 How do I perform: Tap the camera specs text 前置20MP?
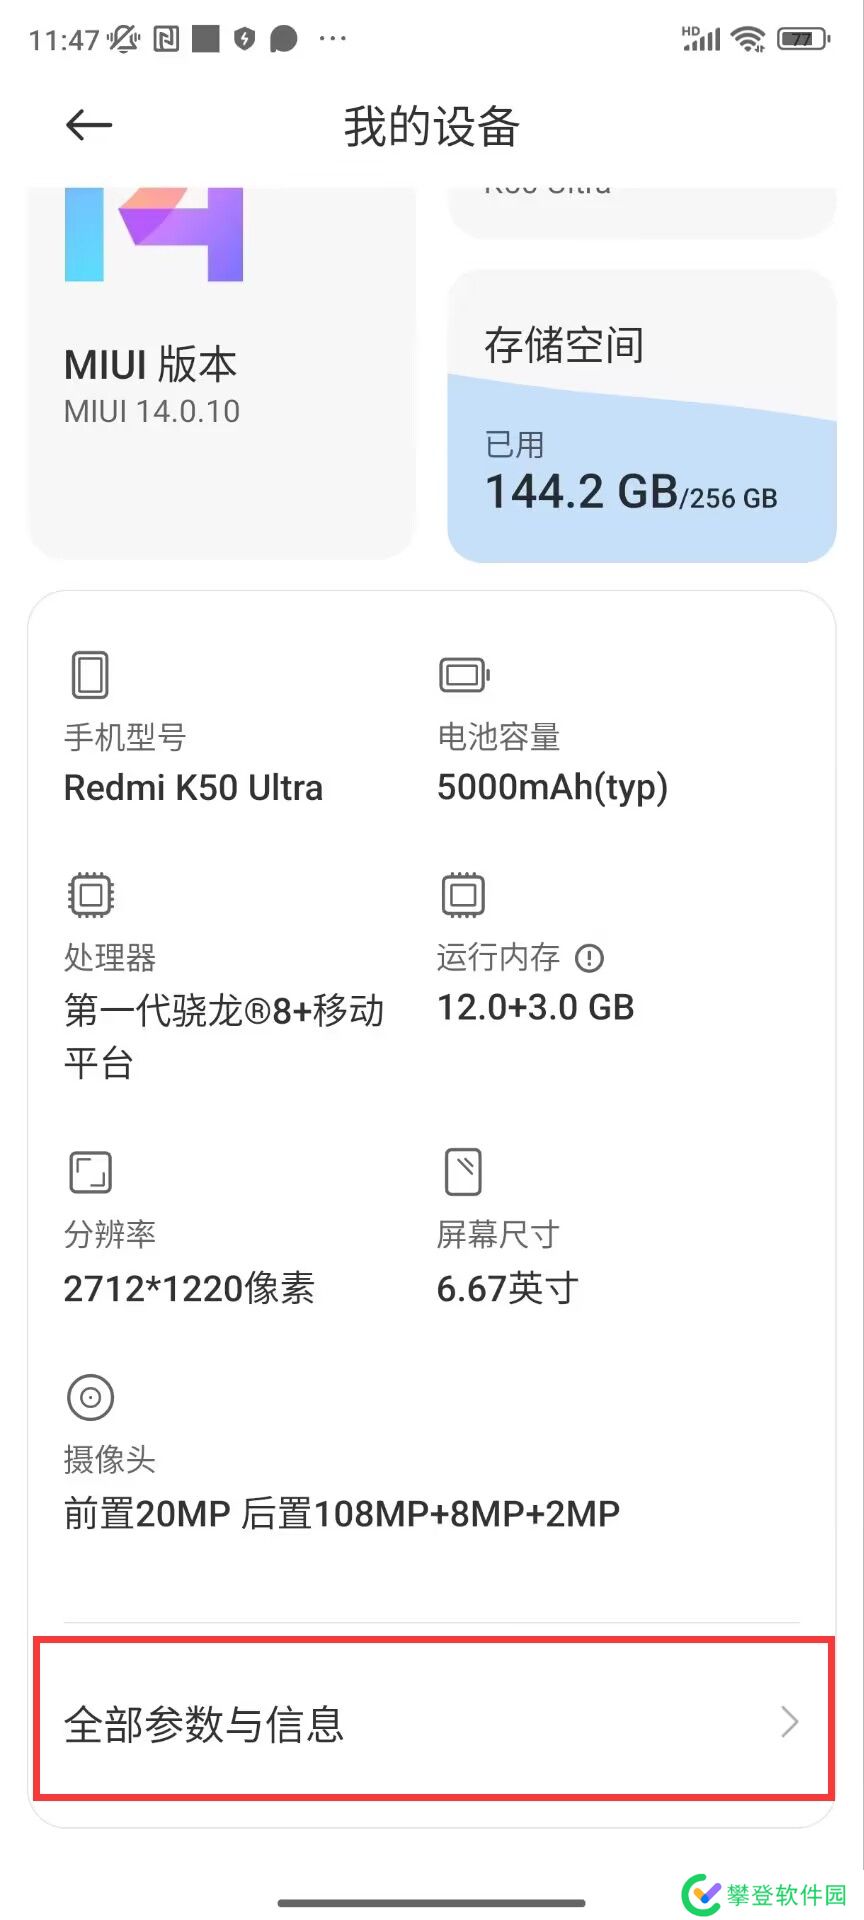pyautogui.click(x=148, y=1514)
